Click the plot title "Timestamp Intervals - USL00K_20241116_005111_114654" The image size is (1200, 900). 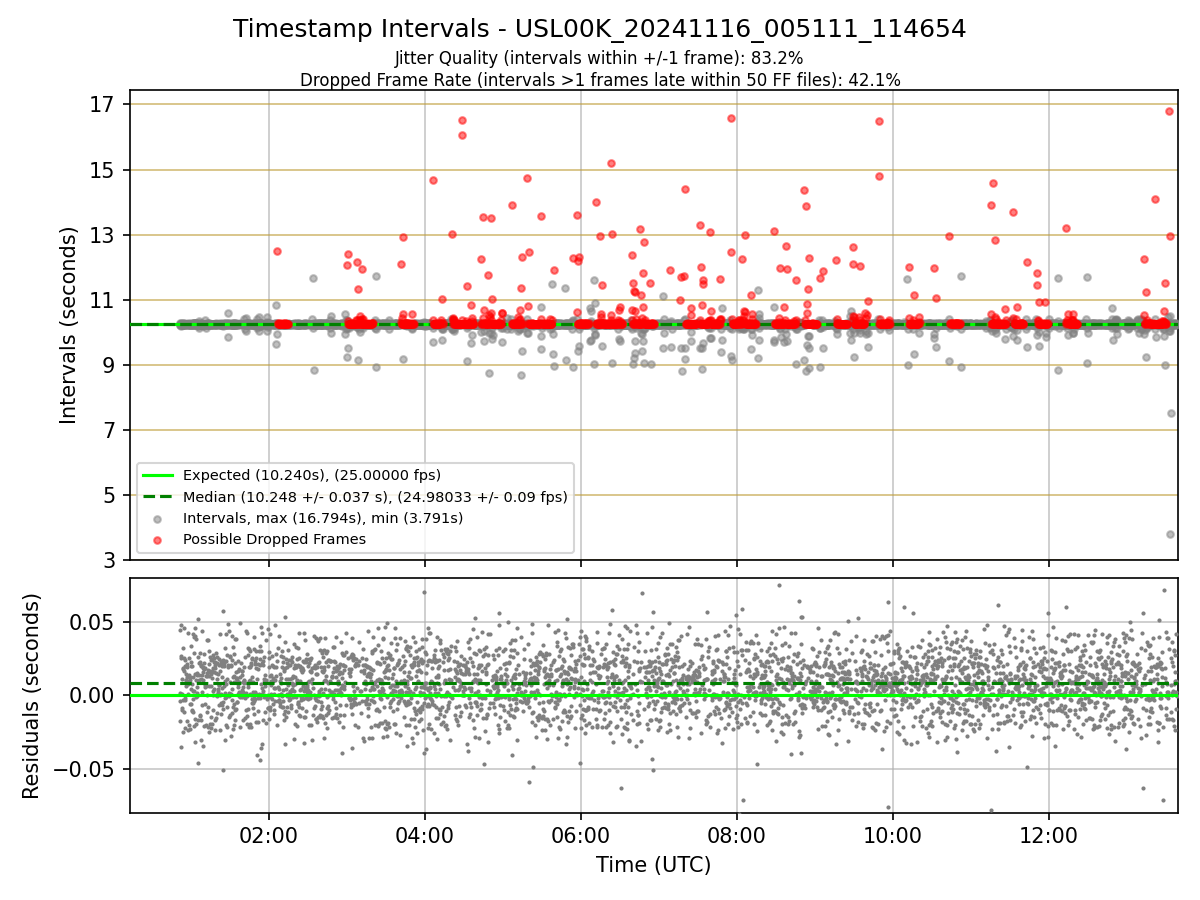(x=599, y=29)
